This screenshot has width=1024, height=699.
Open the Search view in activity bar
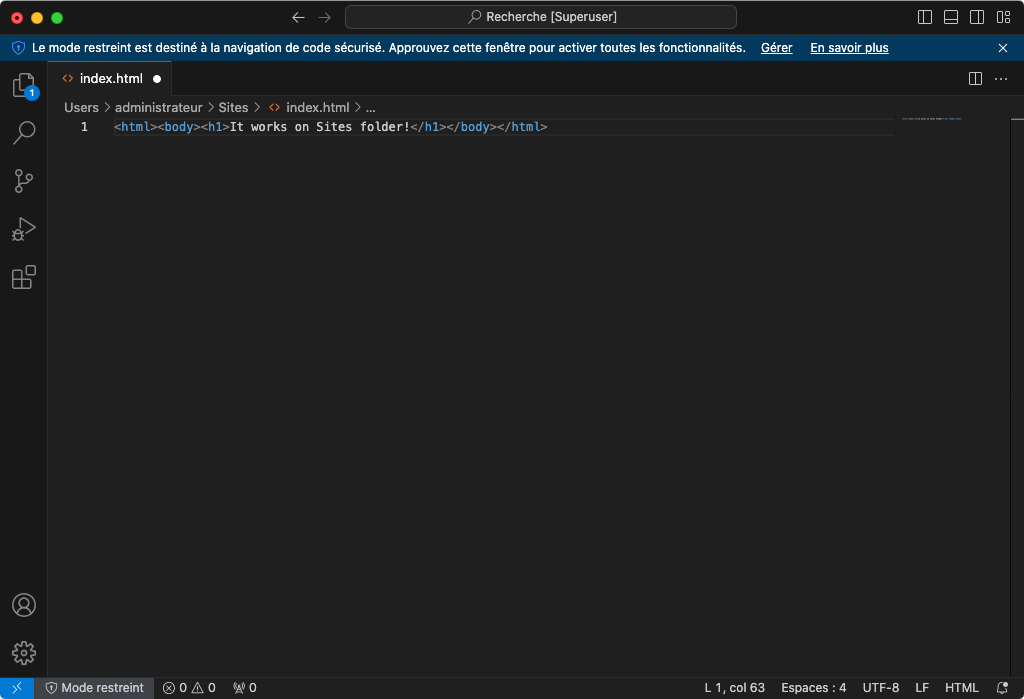24,133
